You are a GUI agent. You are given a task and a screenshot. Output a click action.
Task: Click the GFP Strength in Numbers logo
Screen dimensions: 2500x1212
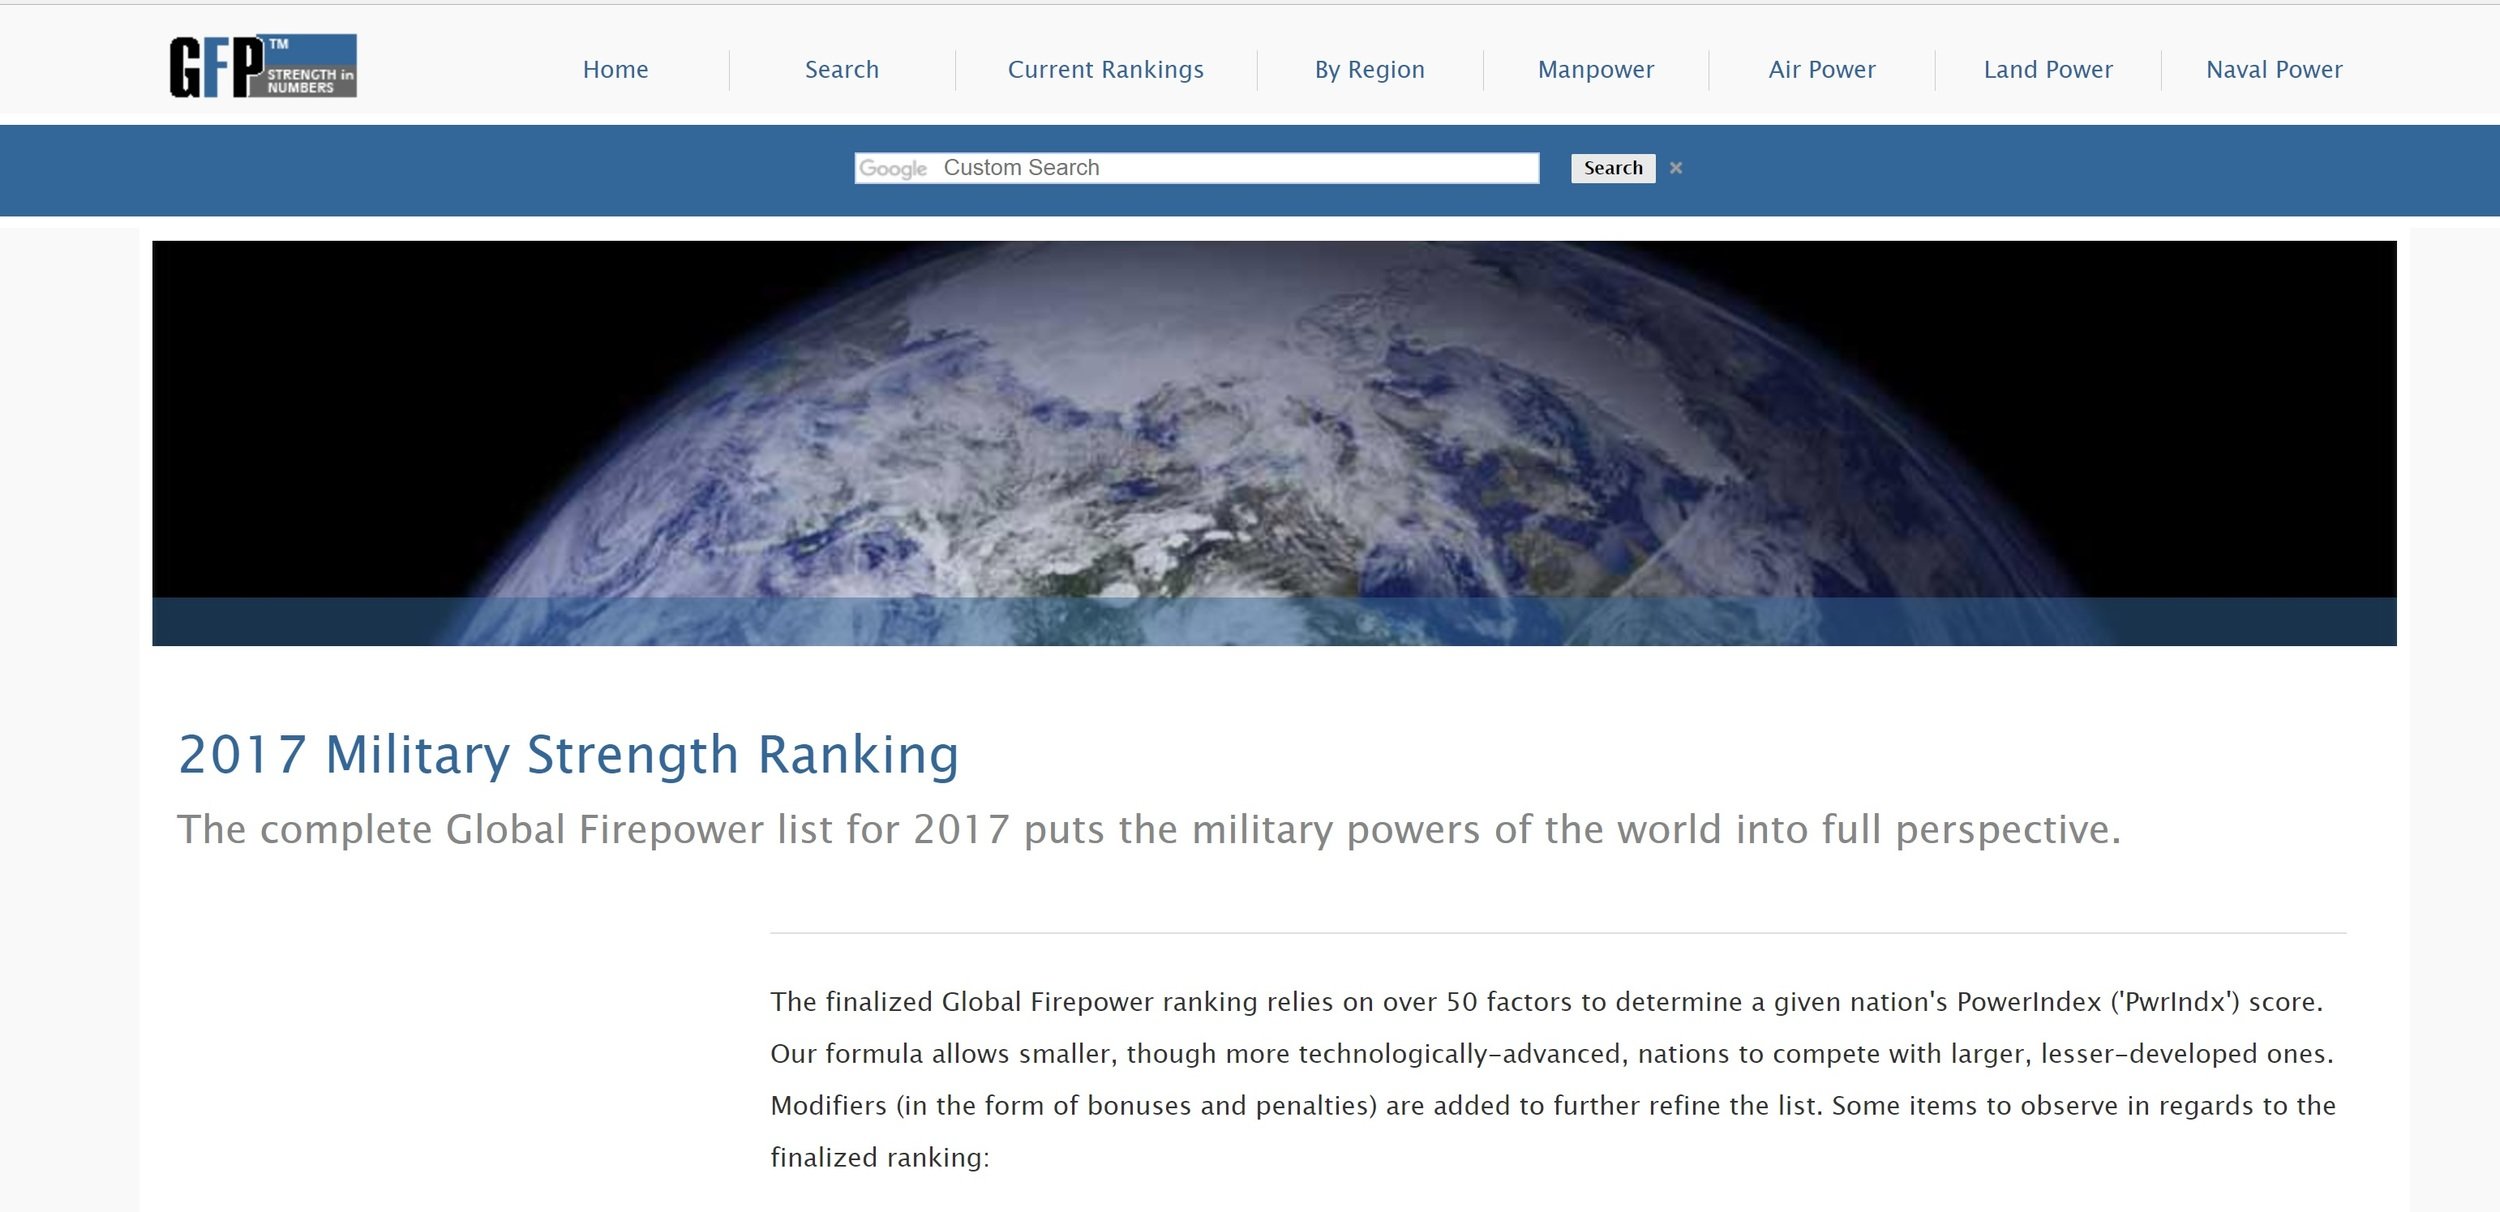click(263, 67)
